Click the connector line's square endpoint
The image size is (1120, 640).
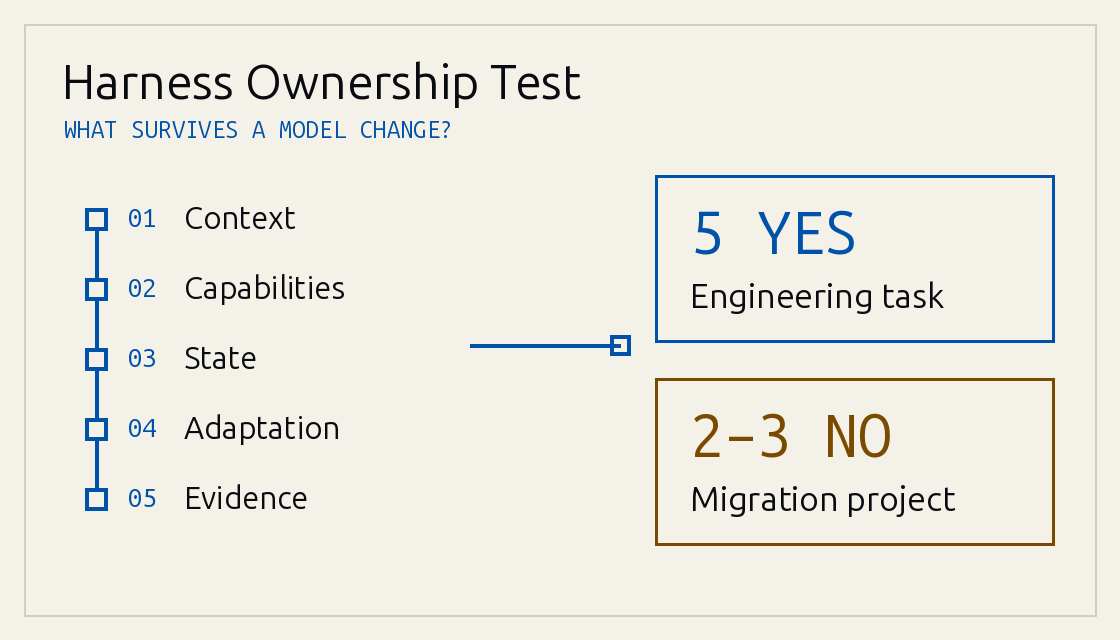(x=621, y=346)
